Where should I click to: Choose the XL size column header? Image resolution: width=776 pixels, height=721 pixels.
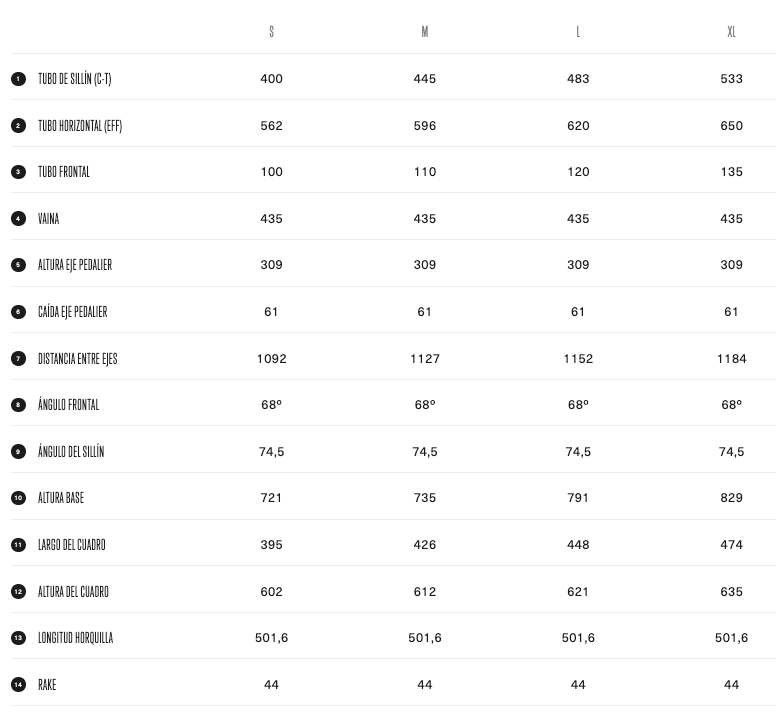click(731, 32)
